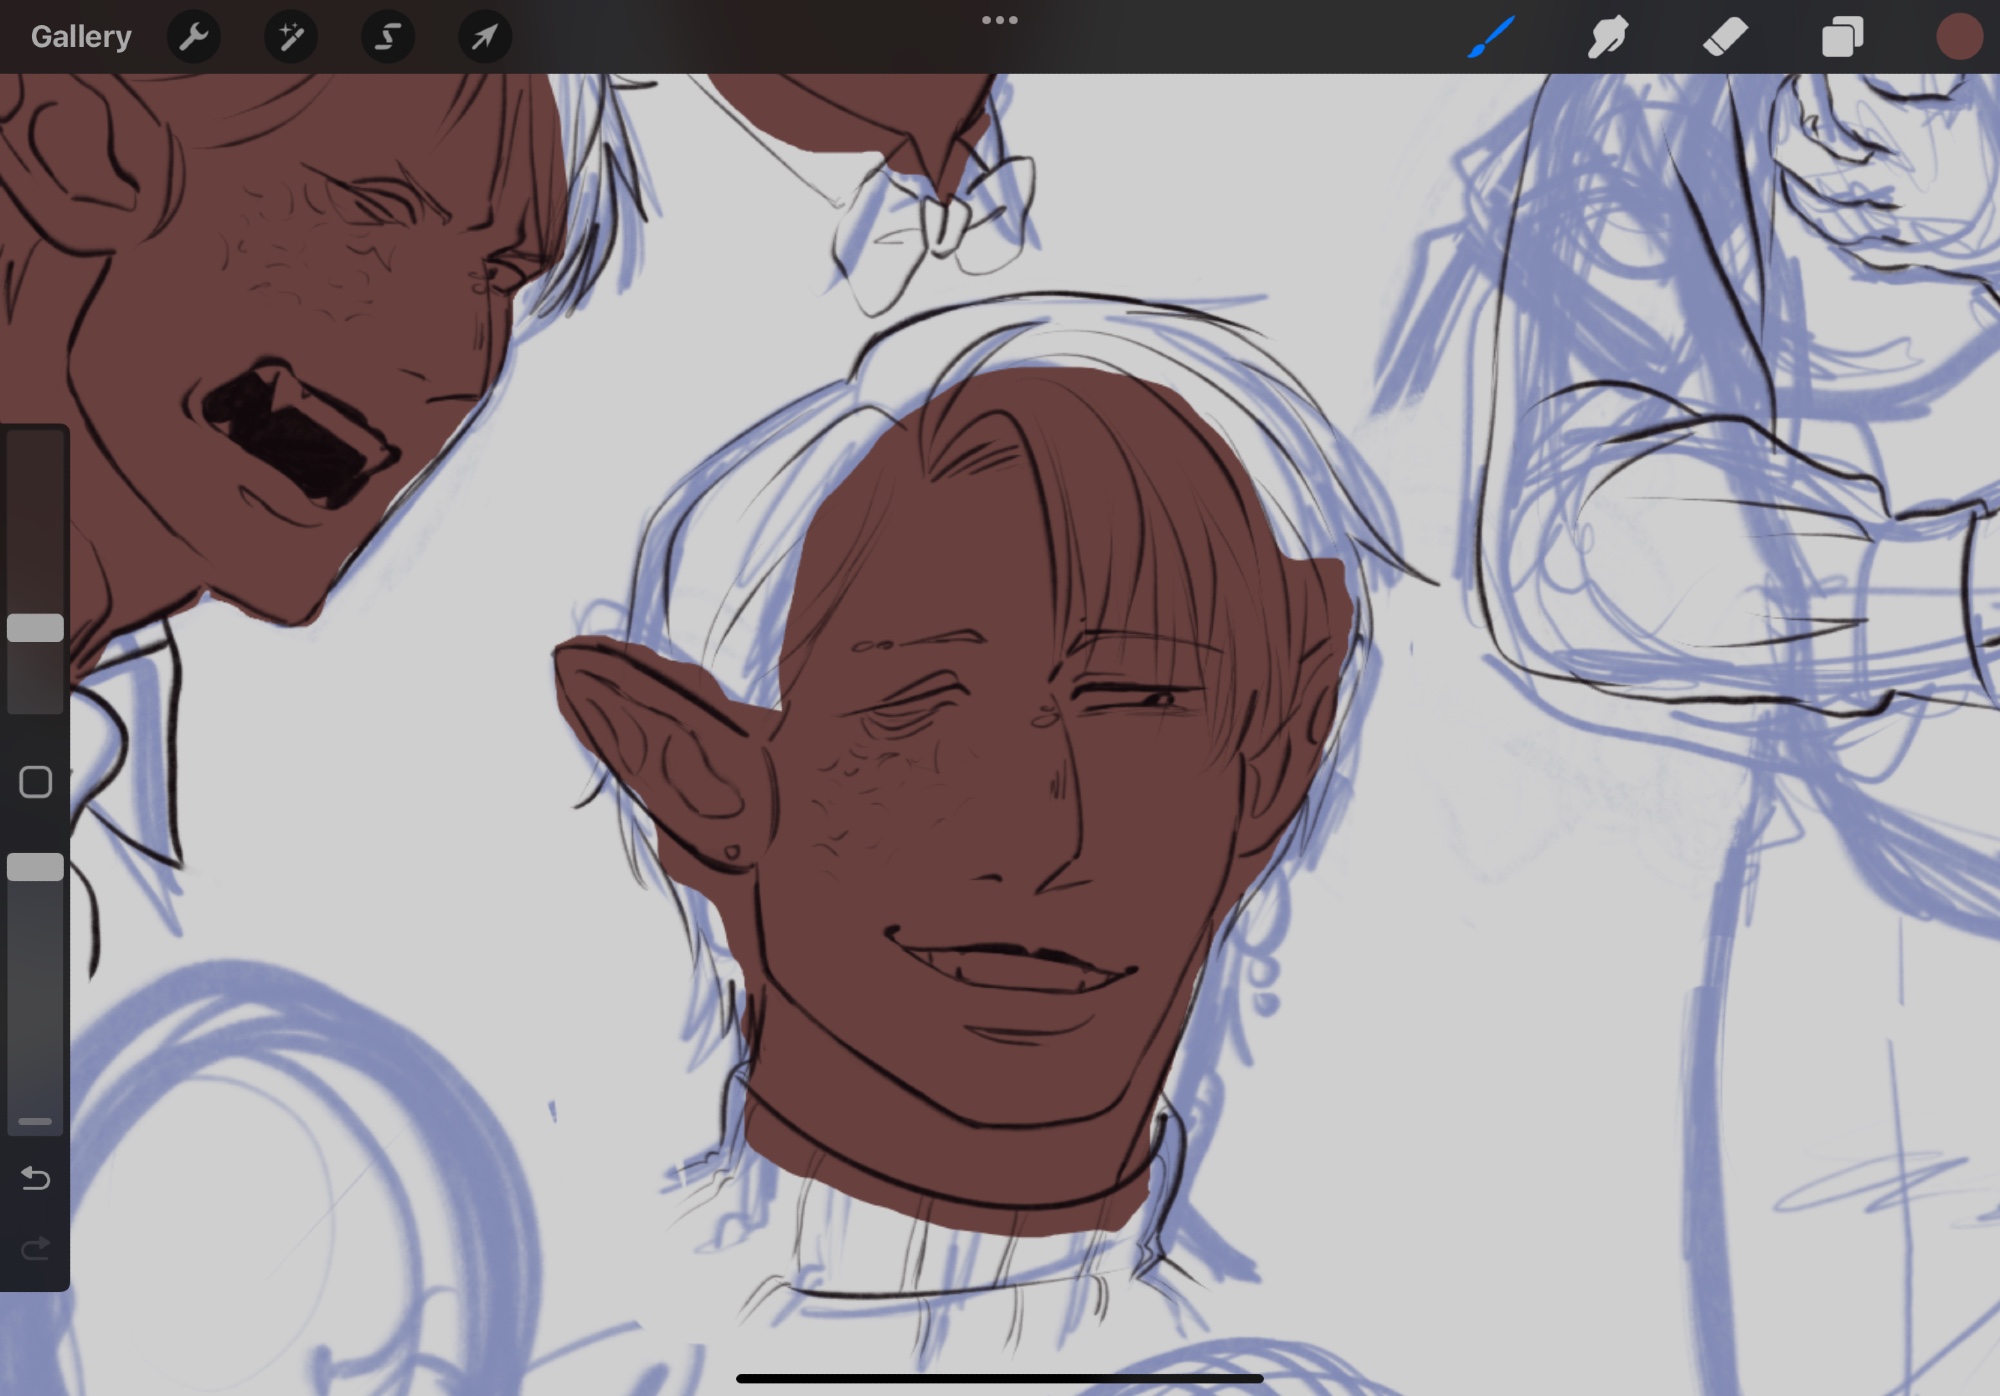
Task: Return to the Gallery
Action: (81, 38)
